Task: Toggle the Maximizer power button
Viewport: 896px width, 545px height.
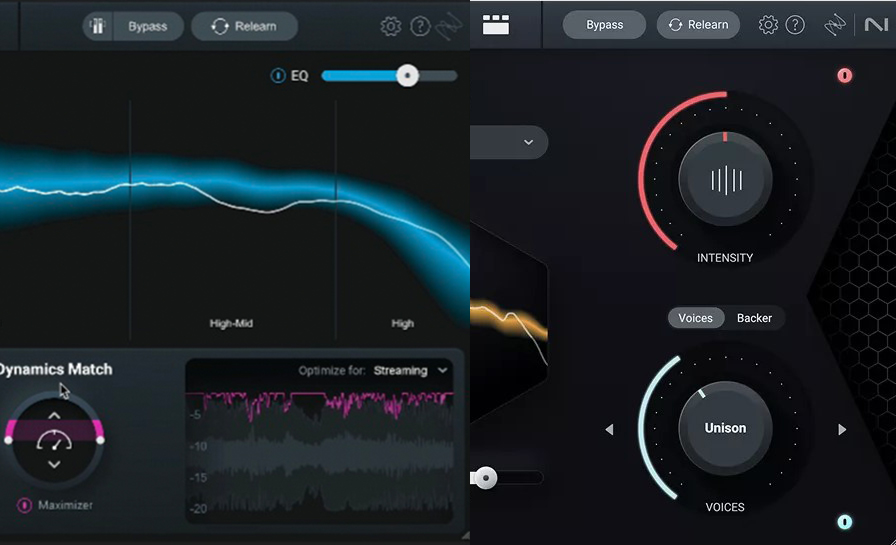Action: (x=24, y=505)
